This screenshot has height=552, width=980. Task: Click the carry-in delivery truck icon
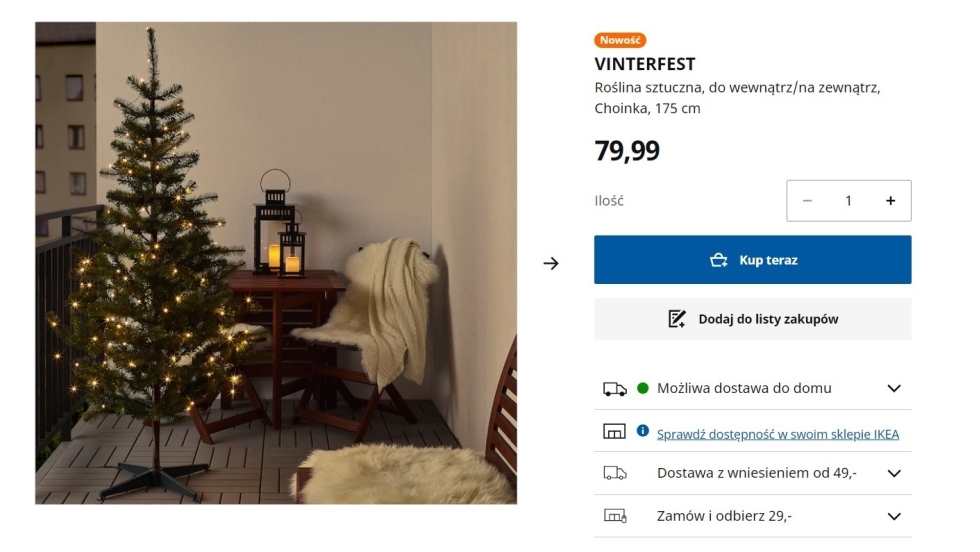click(614, 473)
